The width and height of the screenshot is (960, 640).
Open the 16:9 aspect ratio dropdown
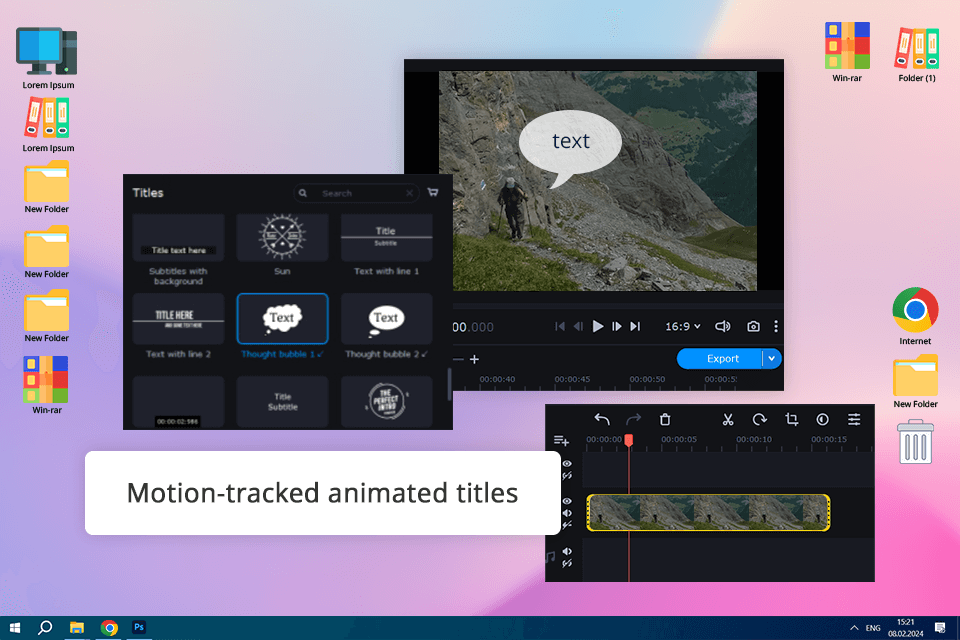683,326
